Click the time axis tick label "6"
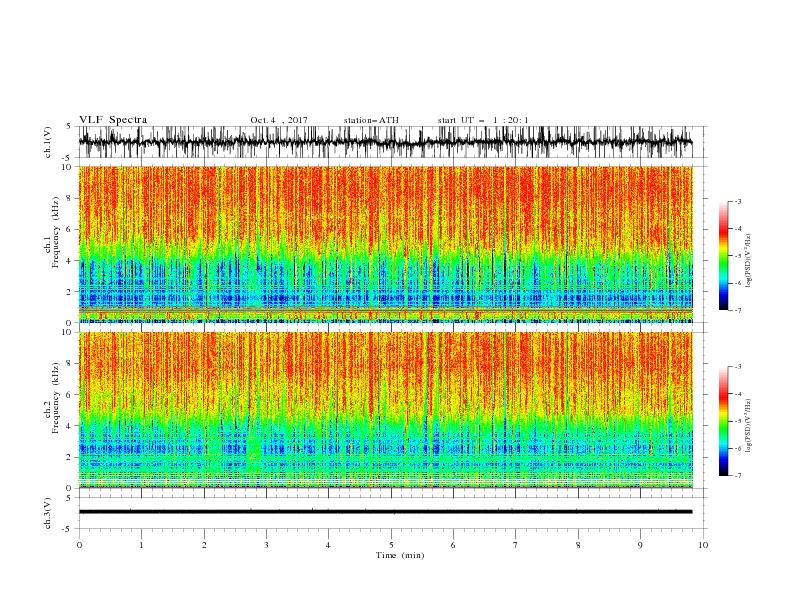792x612 pixels. pos(453,545)
